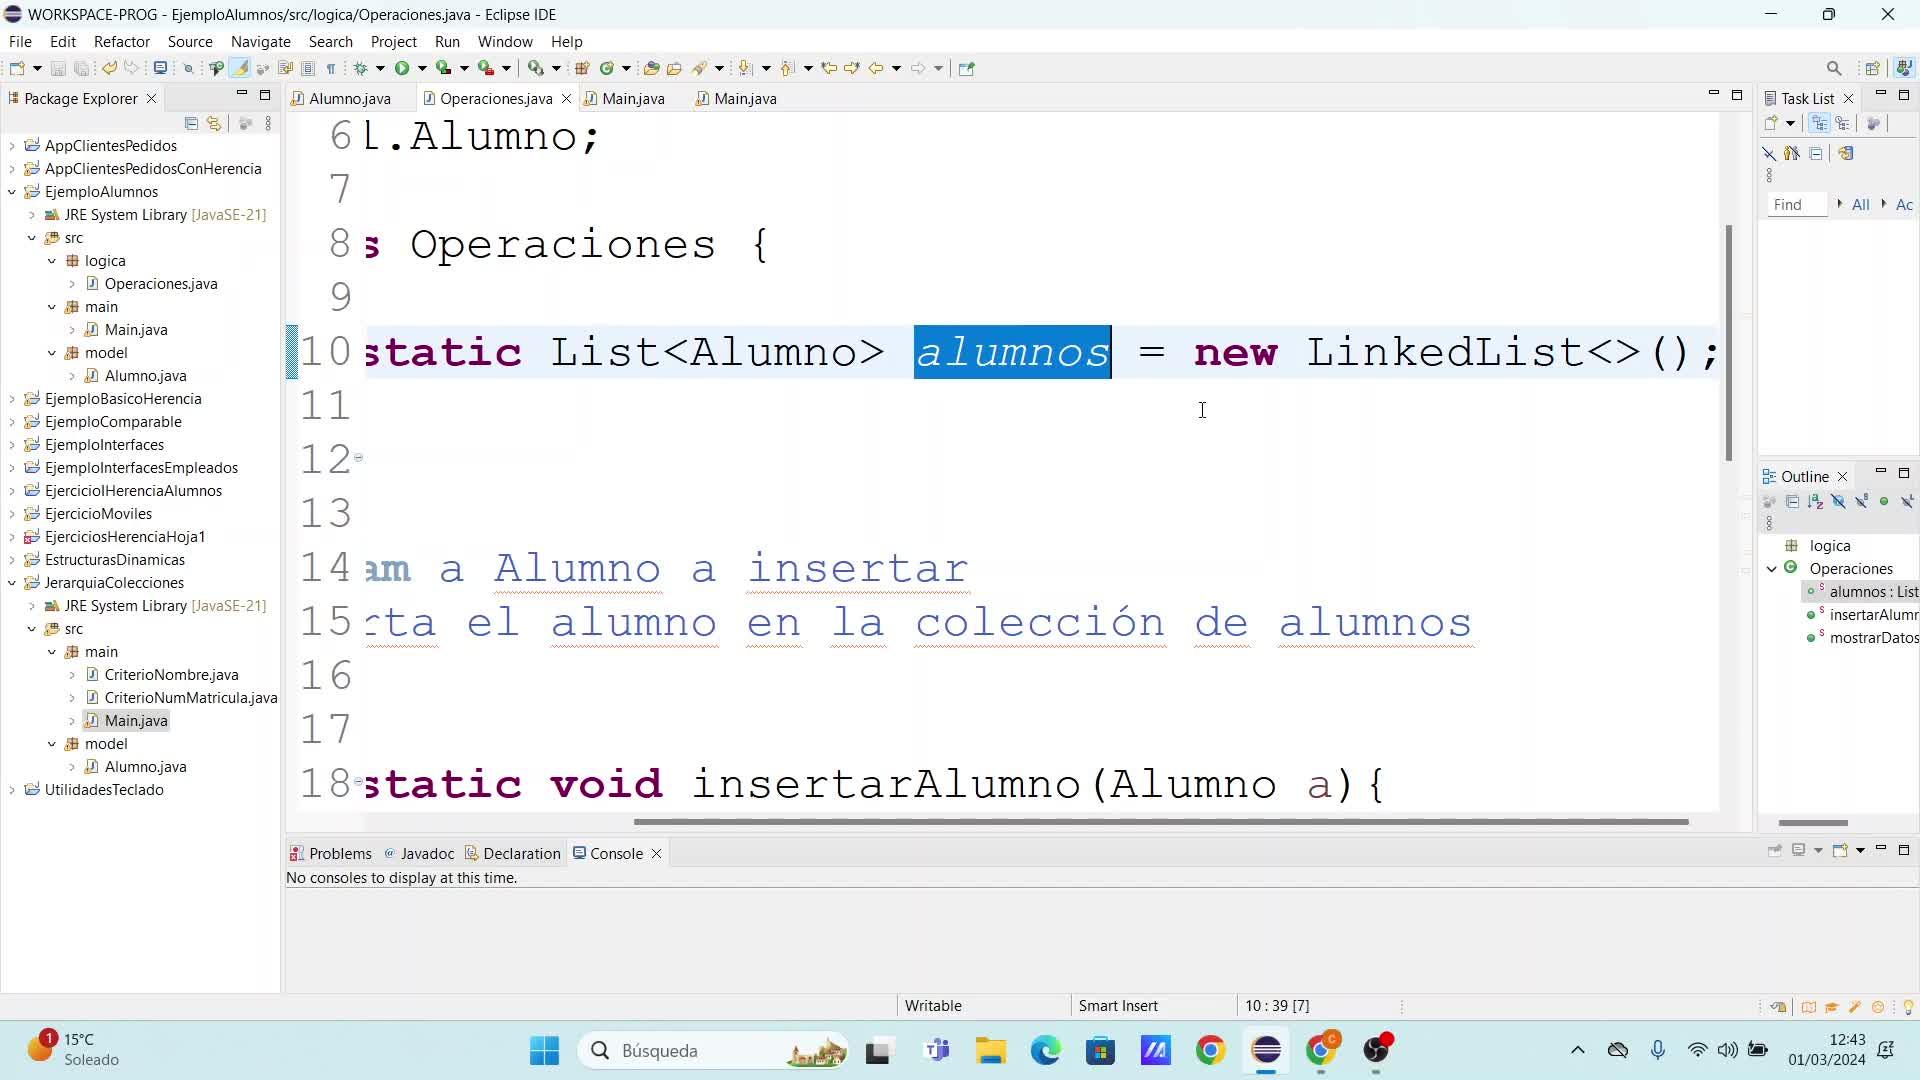Toggle alphabetical sort in Outline view
This screenshot has height=1080, width=1920.
[1815, 501]
